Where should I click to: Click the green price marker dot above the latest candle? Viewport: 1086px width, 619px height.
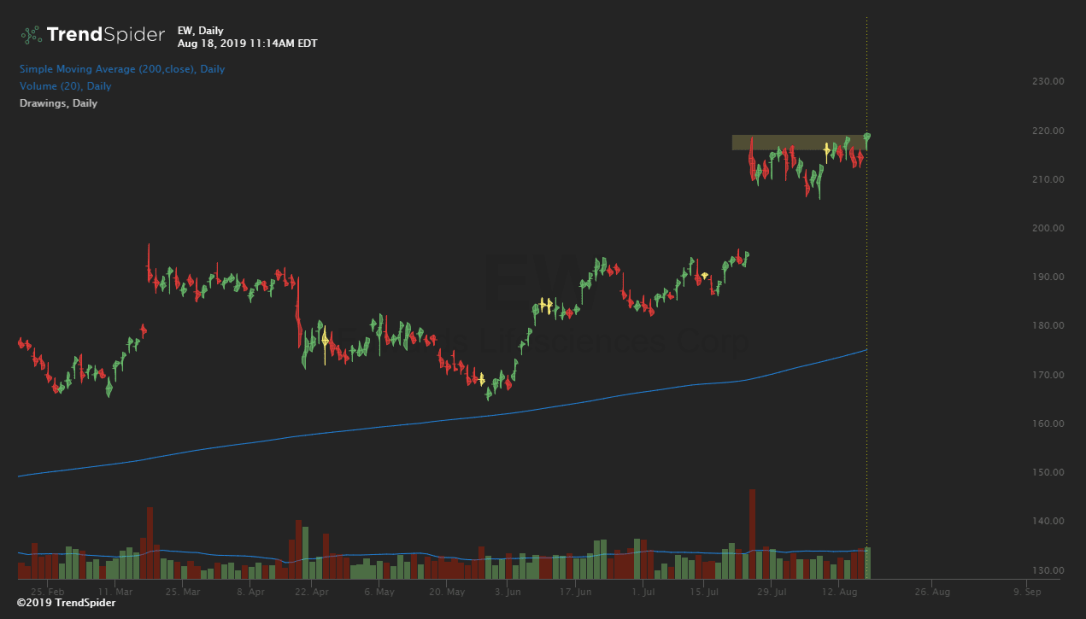click(x=867, y=136)
